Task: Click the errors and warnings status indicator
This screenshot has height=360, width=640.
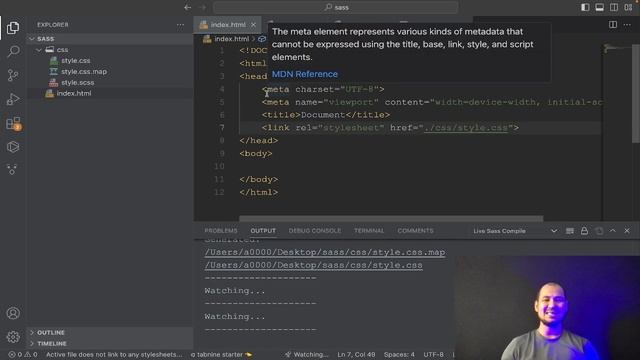Action: pyautogui.click(x=23, y=355)
